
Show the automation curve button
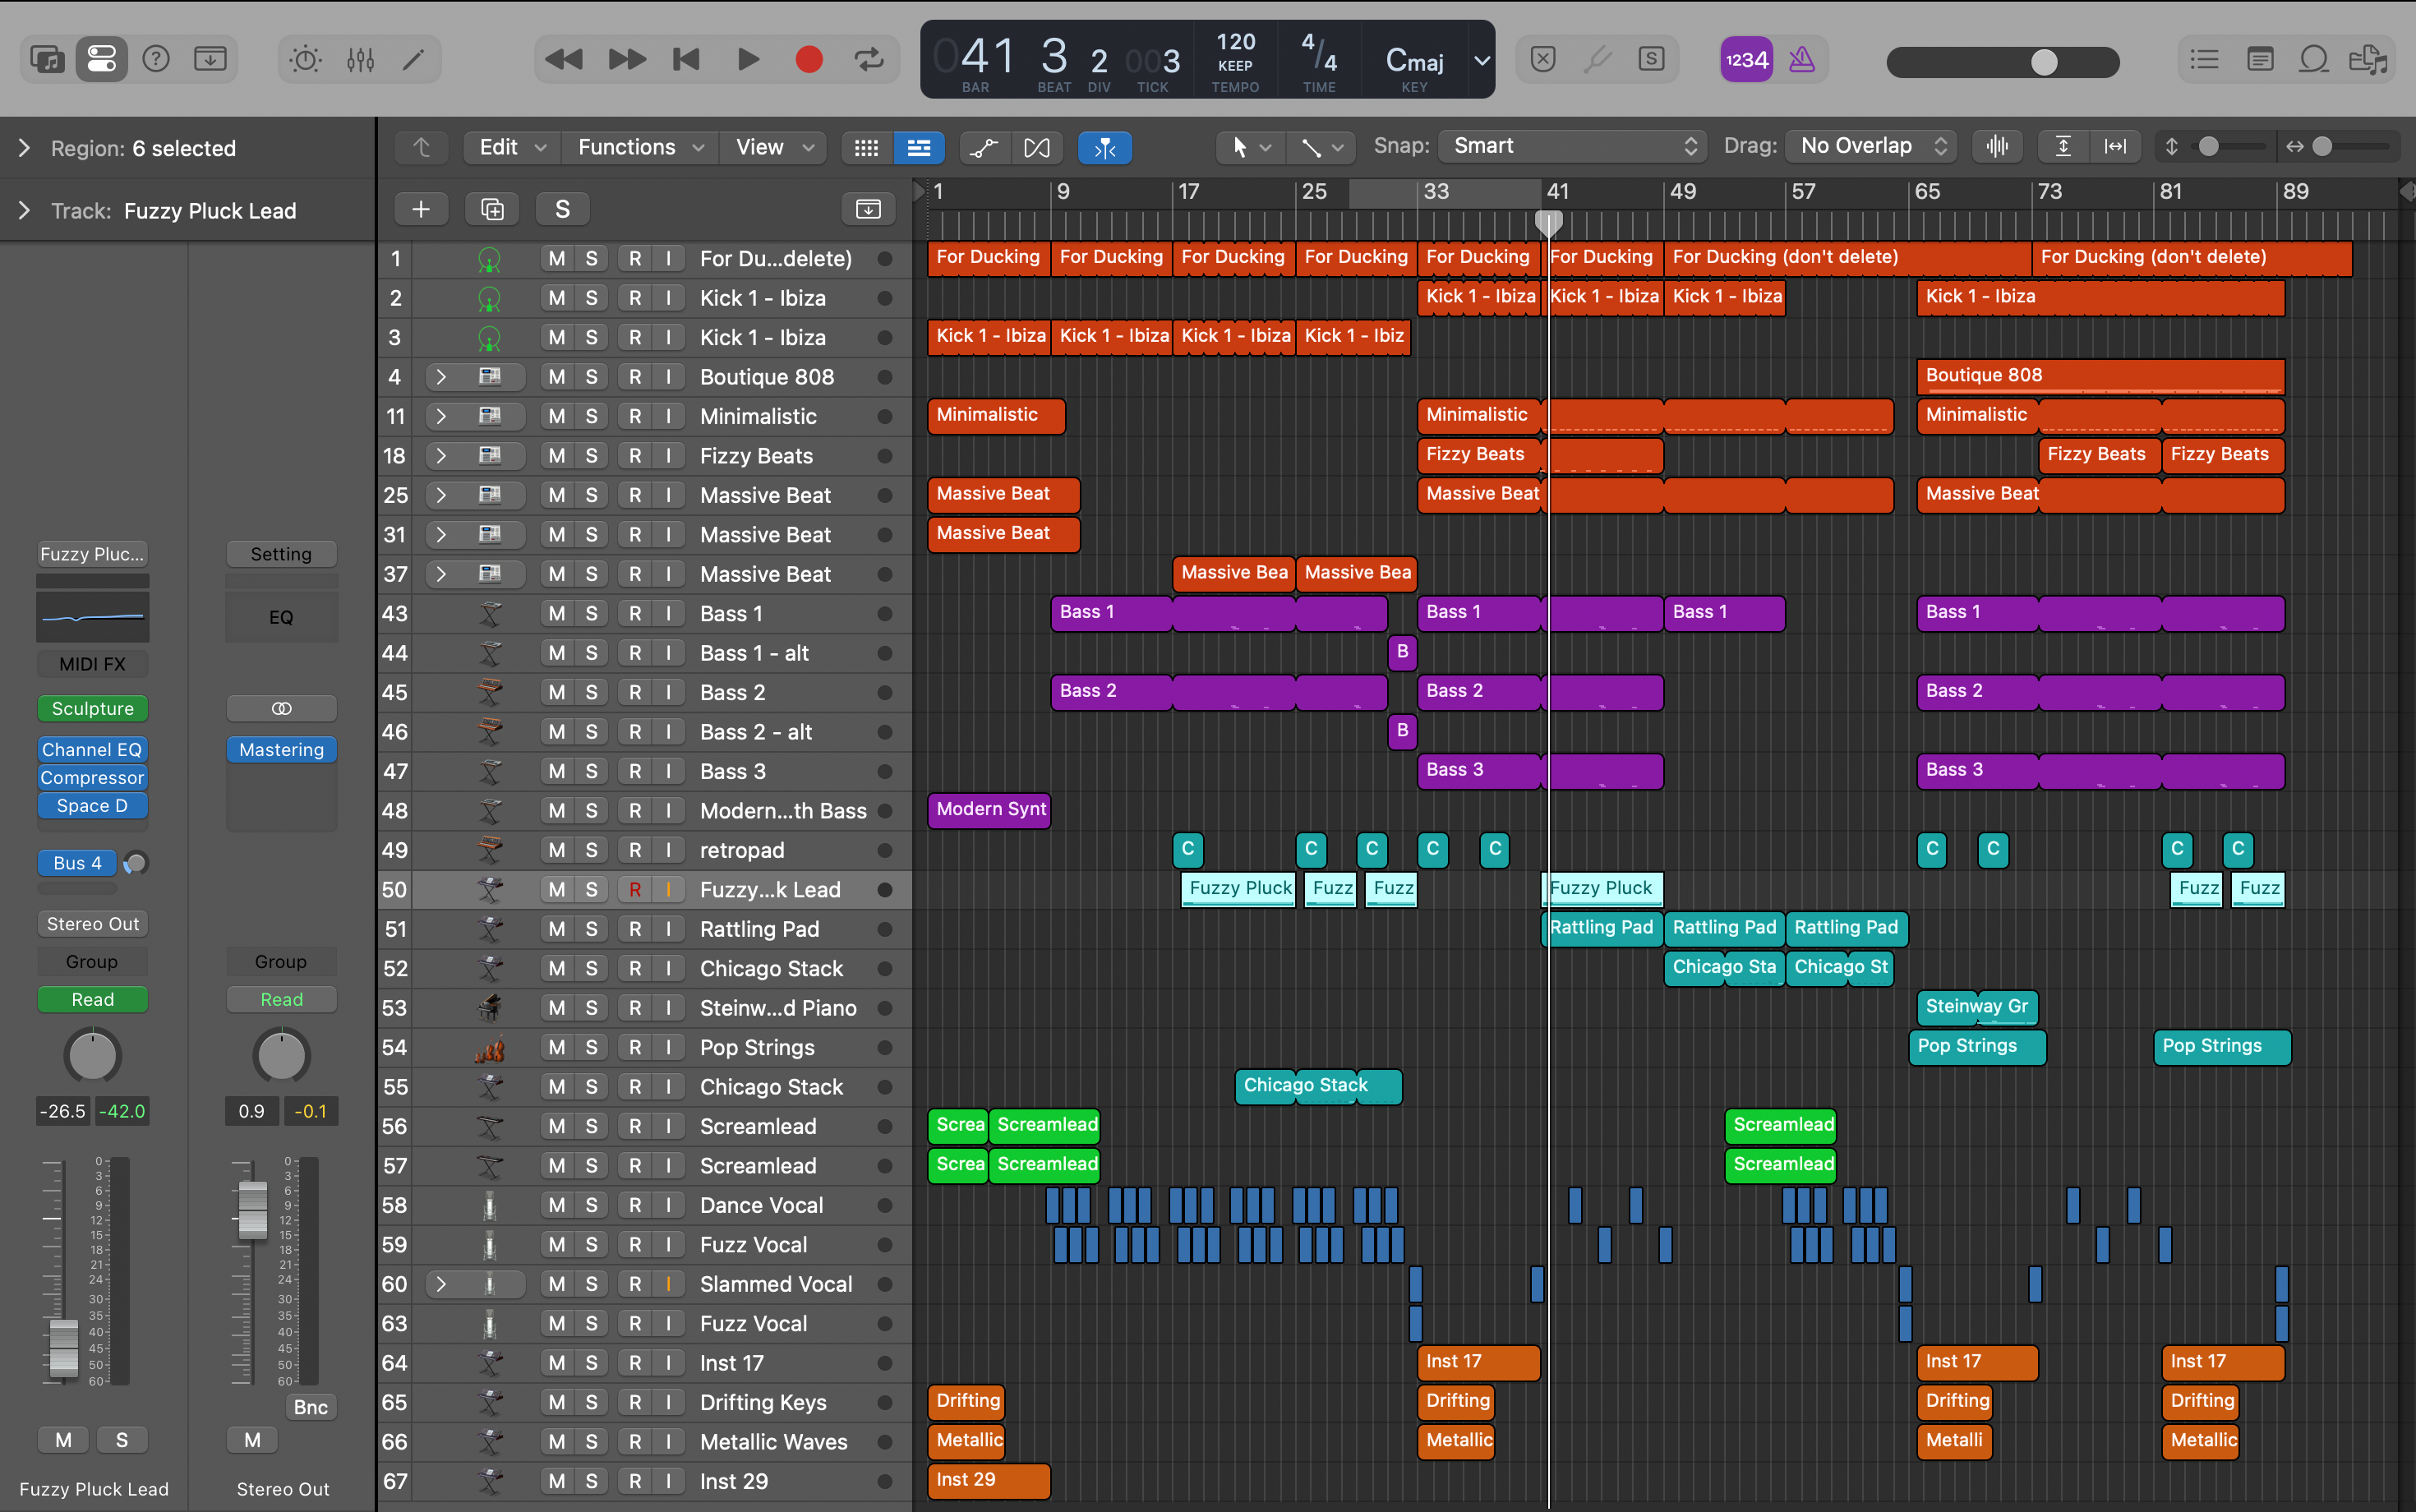pyautogui.click(x=983, y=148)
